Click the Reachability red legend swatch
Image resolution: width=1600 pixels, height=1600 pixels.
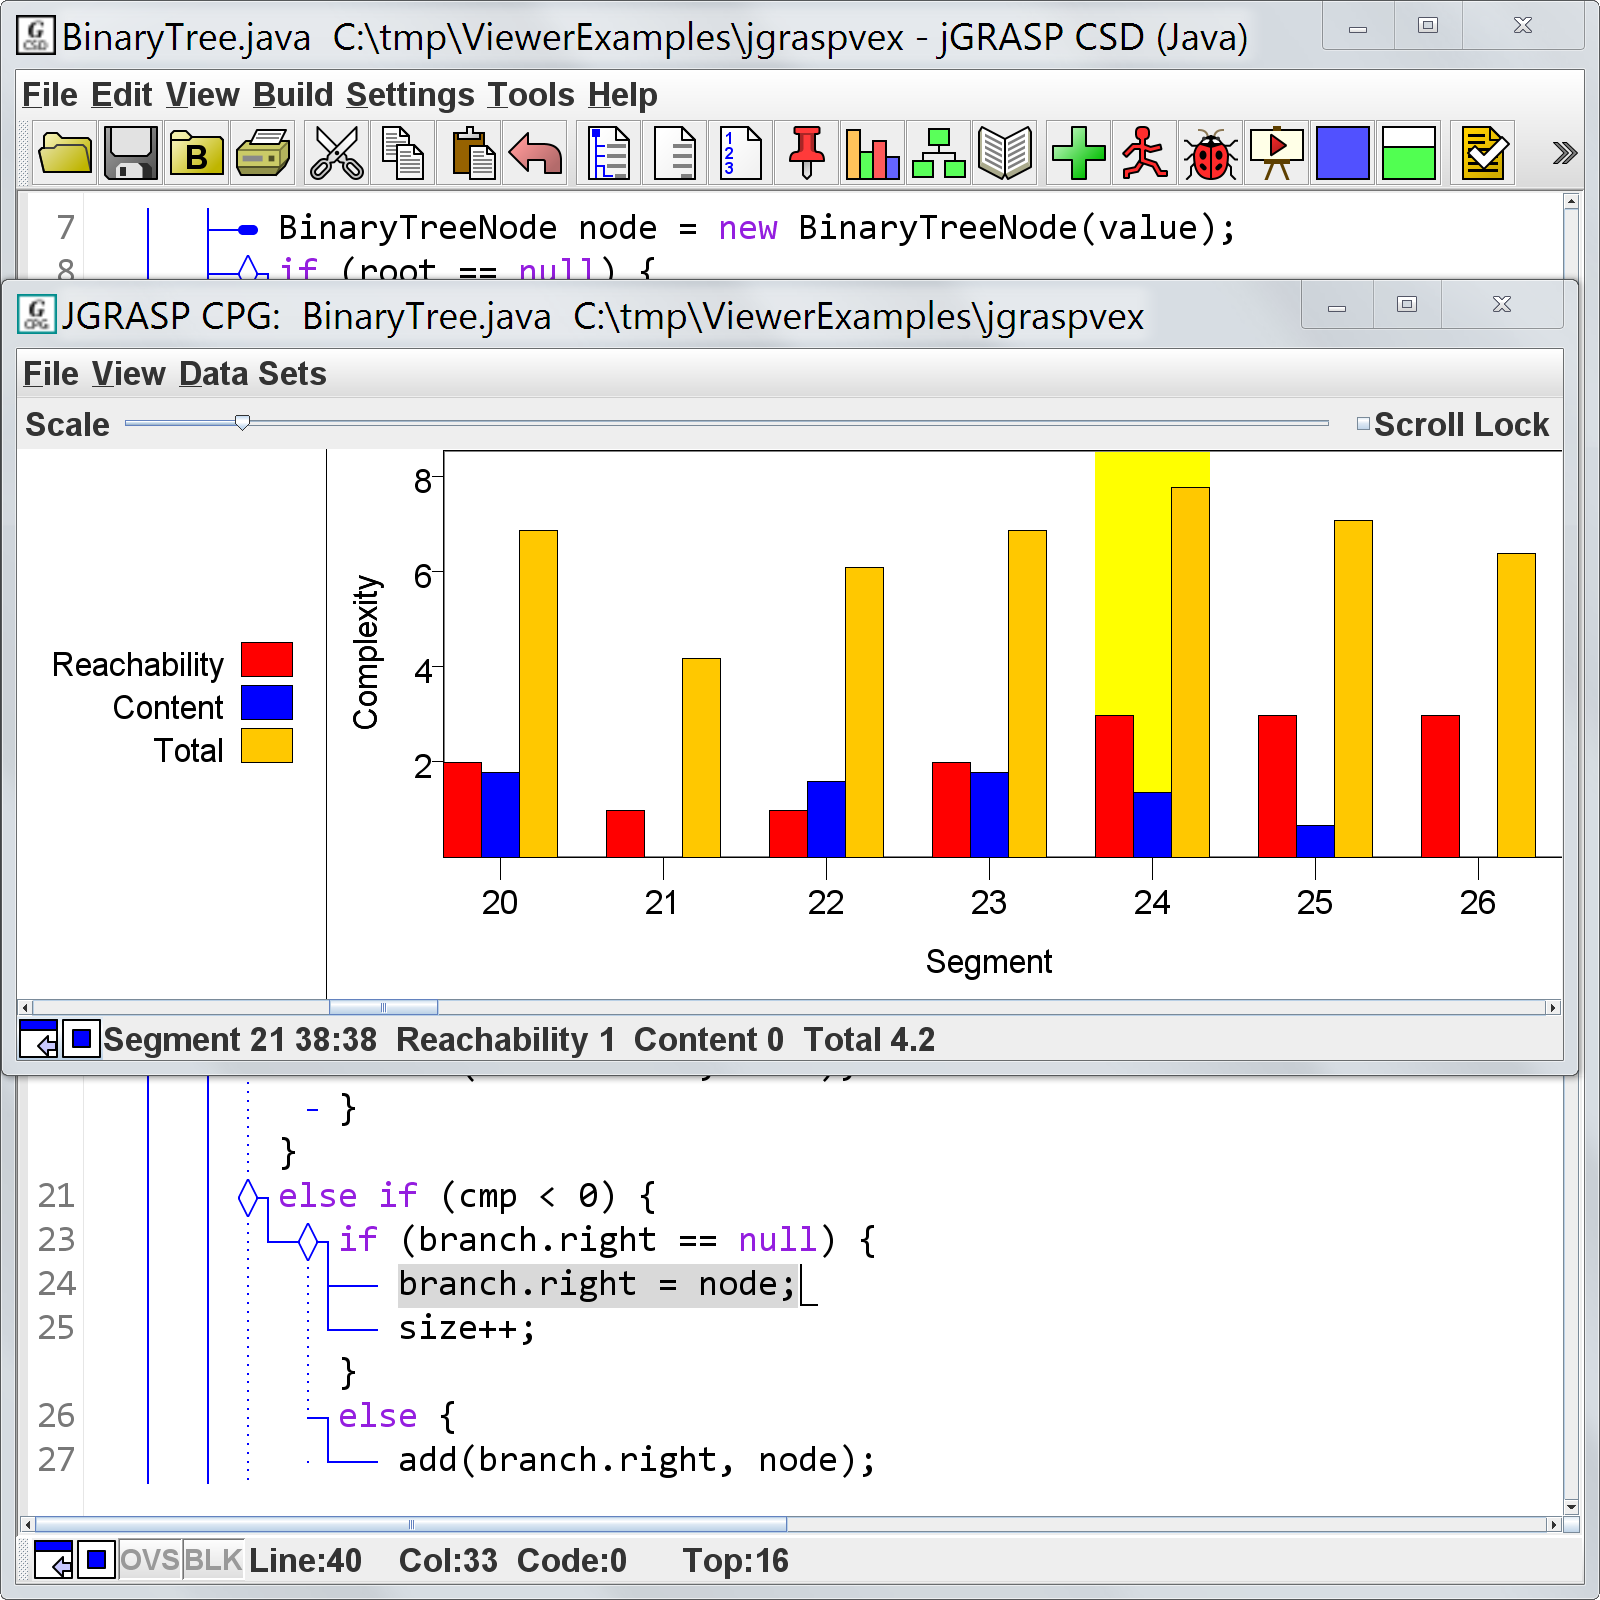[267, 660]
